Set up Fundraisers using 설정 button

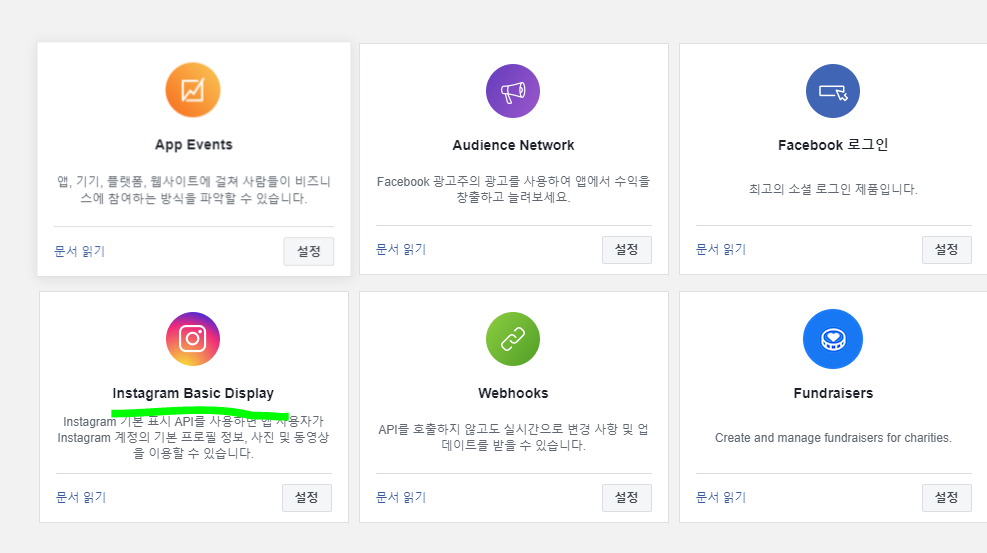coord(946,498)
